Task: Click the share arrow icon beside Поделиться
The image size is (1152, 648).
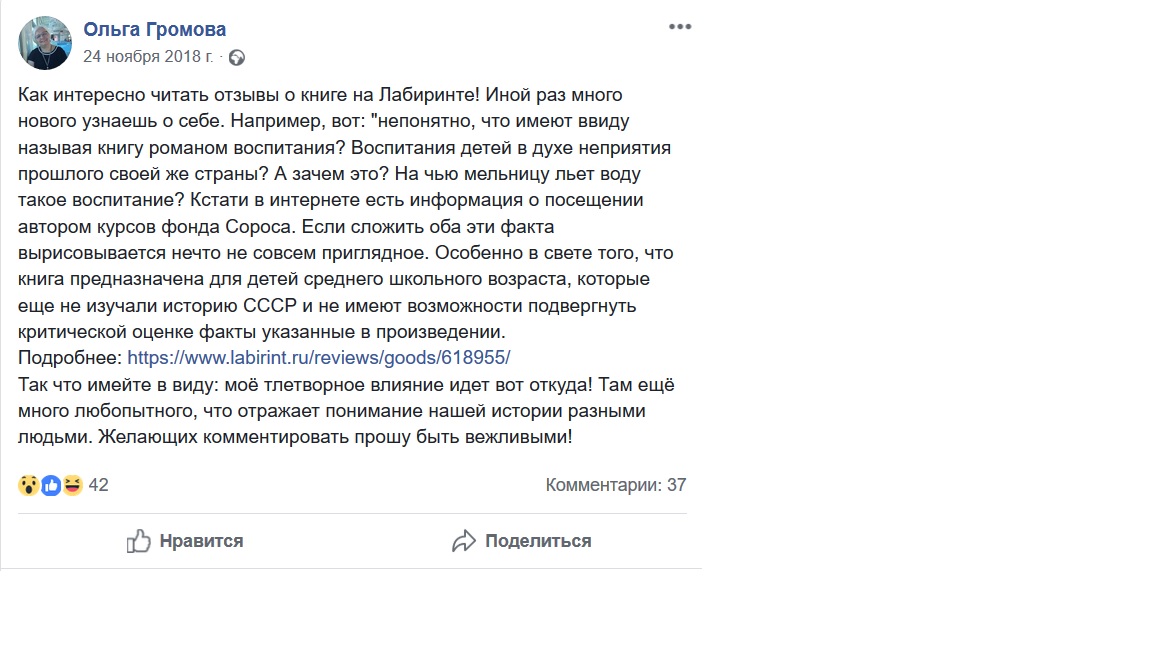Action: point(464,541)
